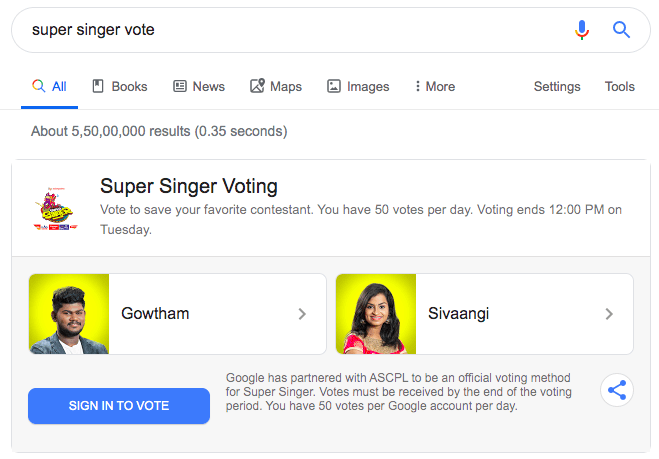The width and height of the screenshot is (659, 459).
Task: Click the voice search microphone icon
Action: point(582,30)
